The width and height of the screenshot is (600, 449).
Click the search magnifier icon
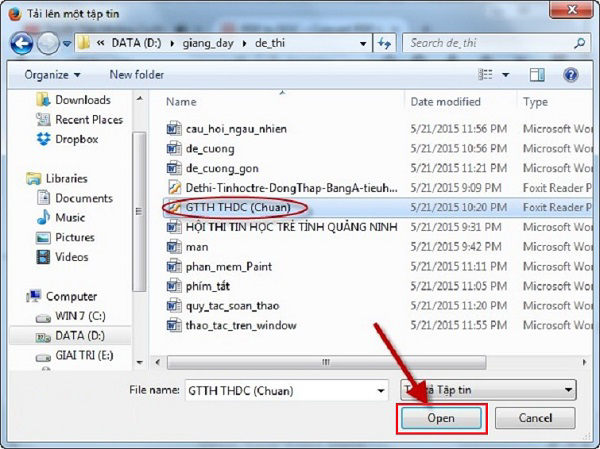580,43
